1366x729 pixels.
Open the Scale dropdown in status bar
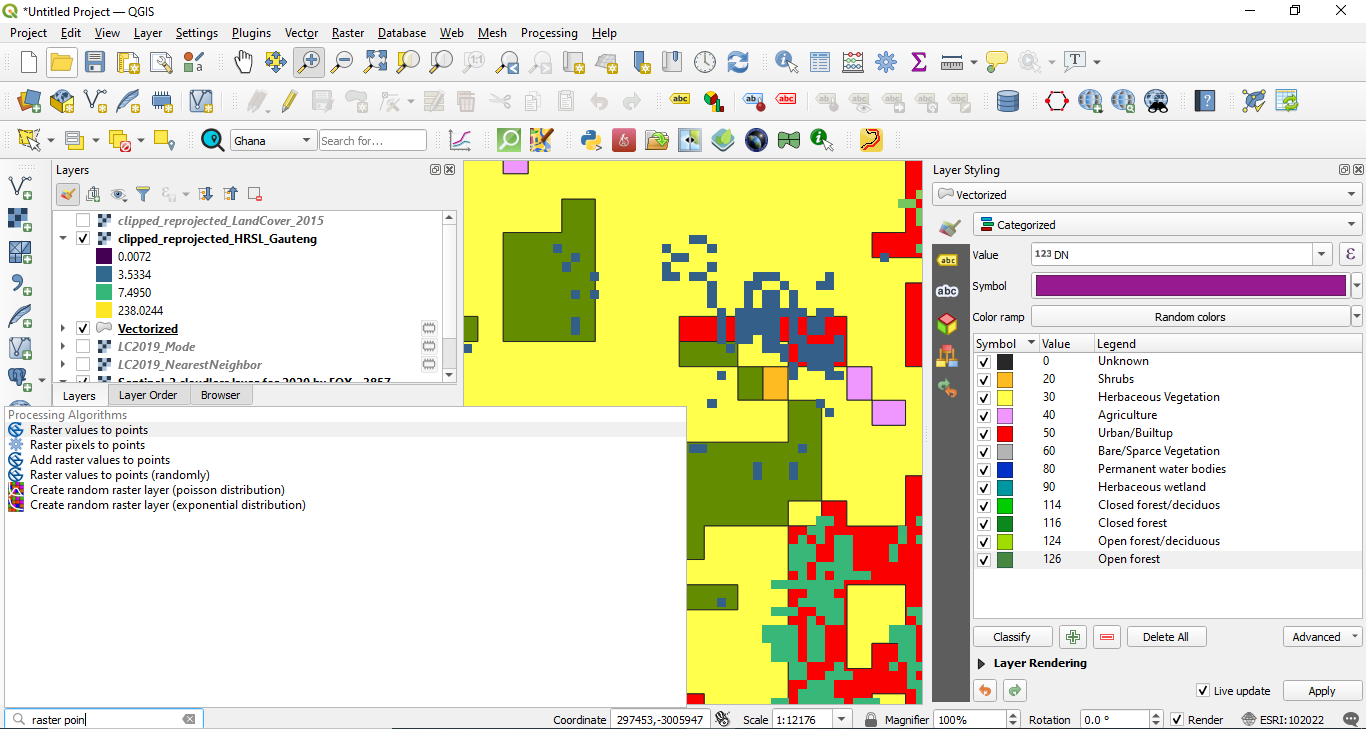[x=842, y=720]
